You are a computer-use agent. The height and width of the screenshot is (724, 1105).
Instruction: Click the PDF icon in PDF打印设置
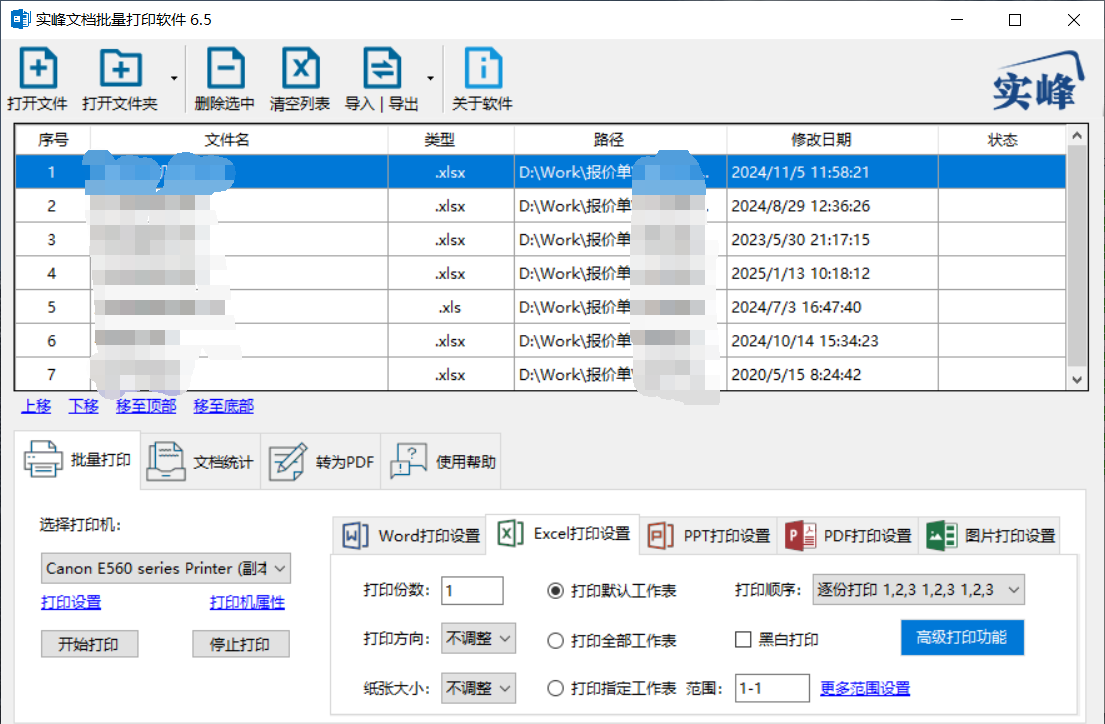800,536
